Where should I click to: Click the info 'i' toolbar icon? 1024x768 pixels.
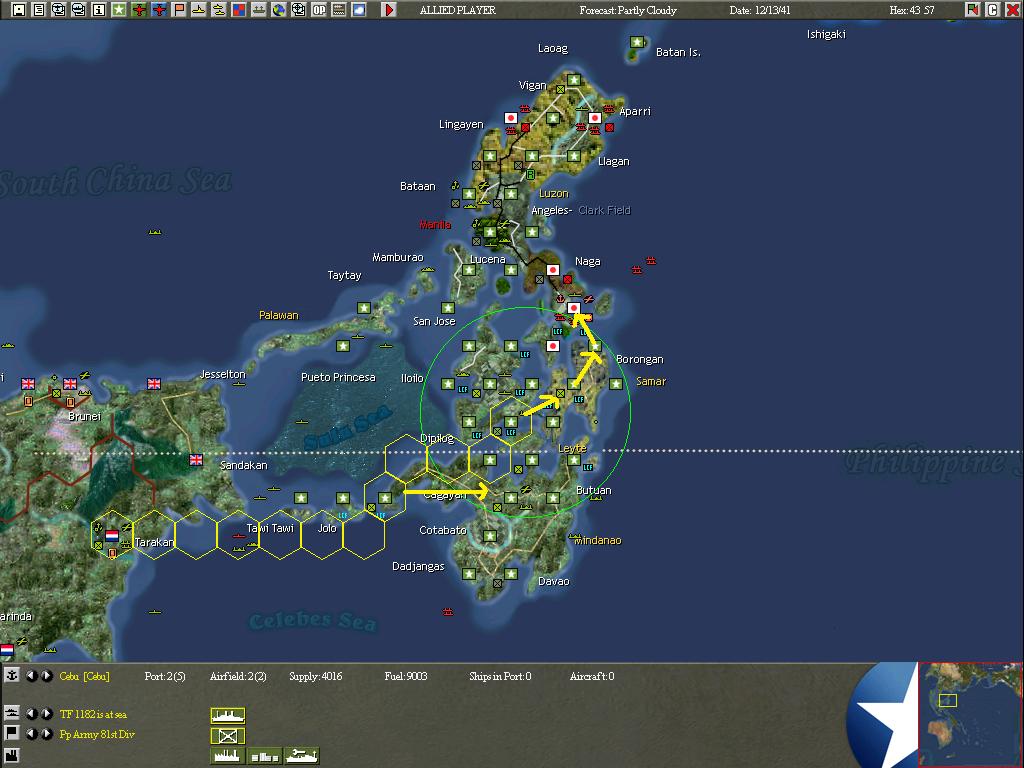(x=99, y=10)
